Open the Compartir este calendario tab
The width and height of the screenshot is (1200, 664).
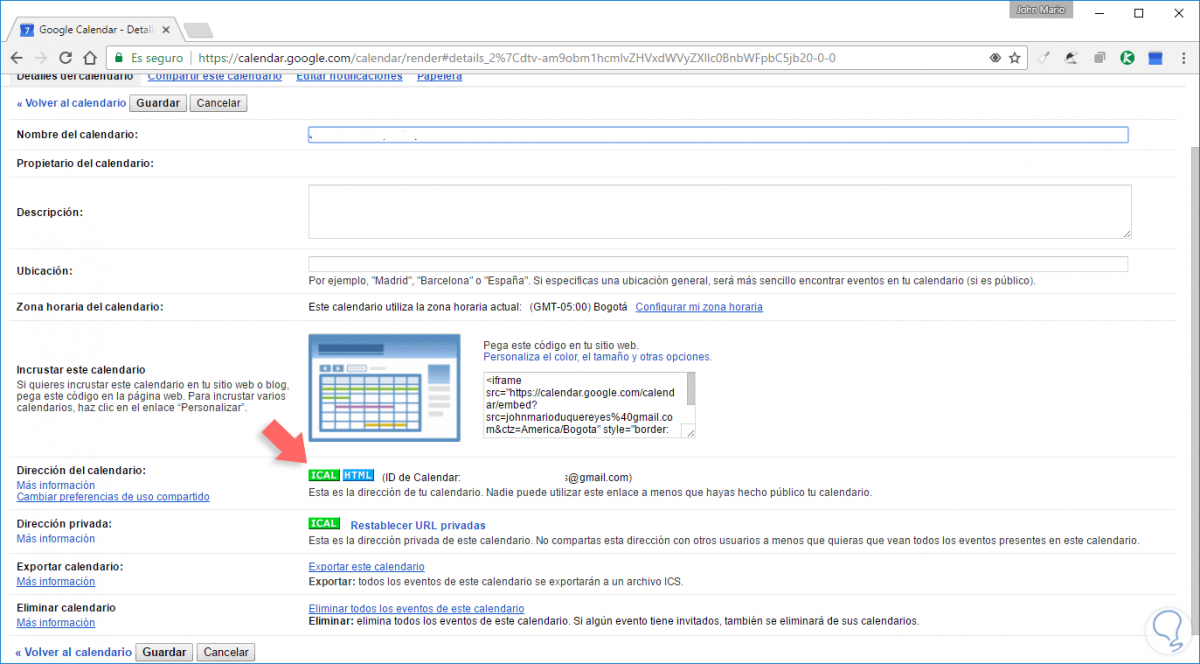pyautogui.click(x=214, y=76)
